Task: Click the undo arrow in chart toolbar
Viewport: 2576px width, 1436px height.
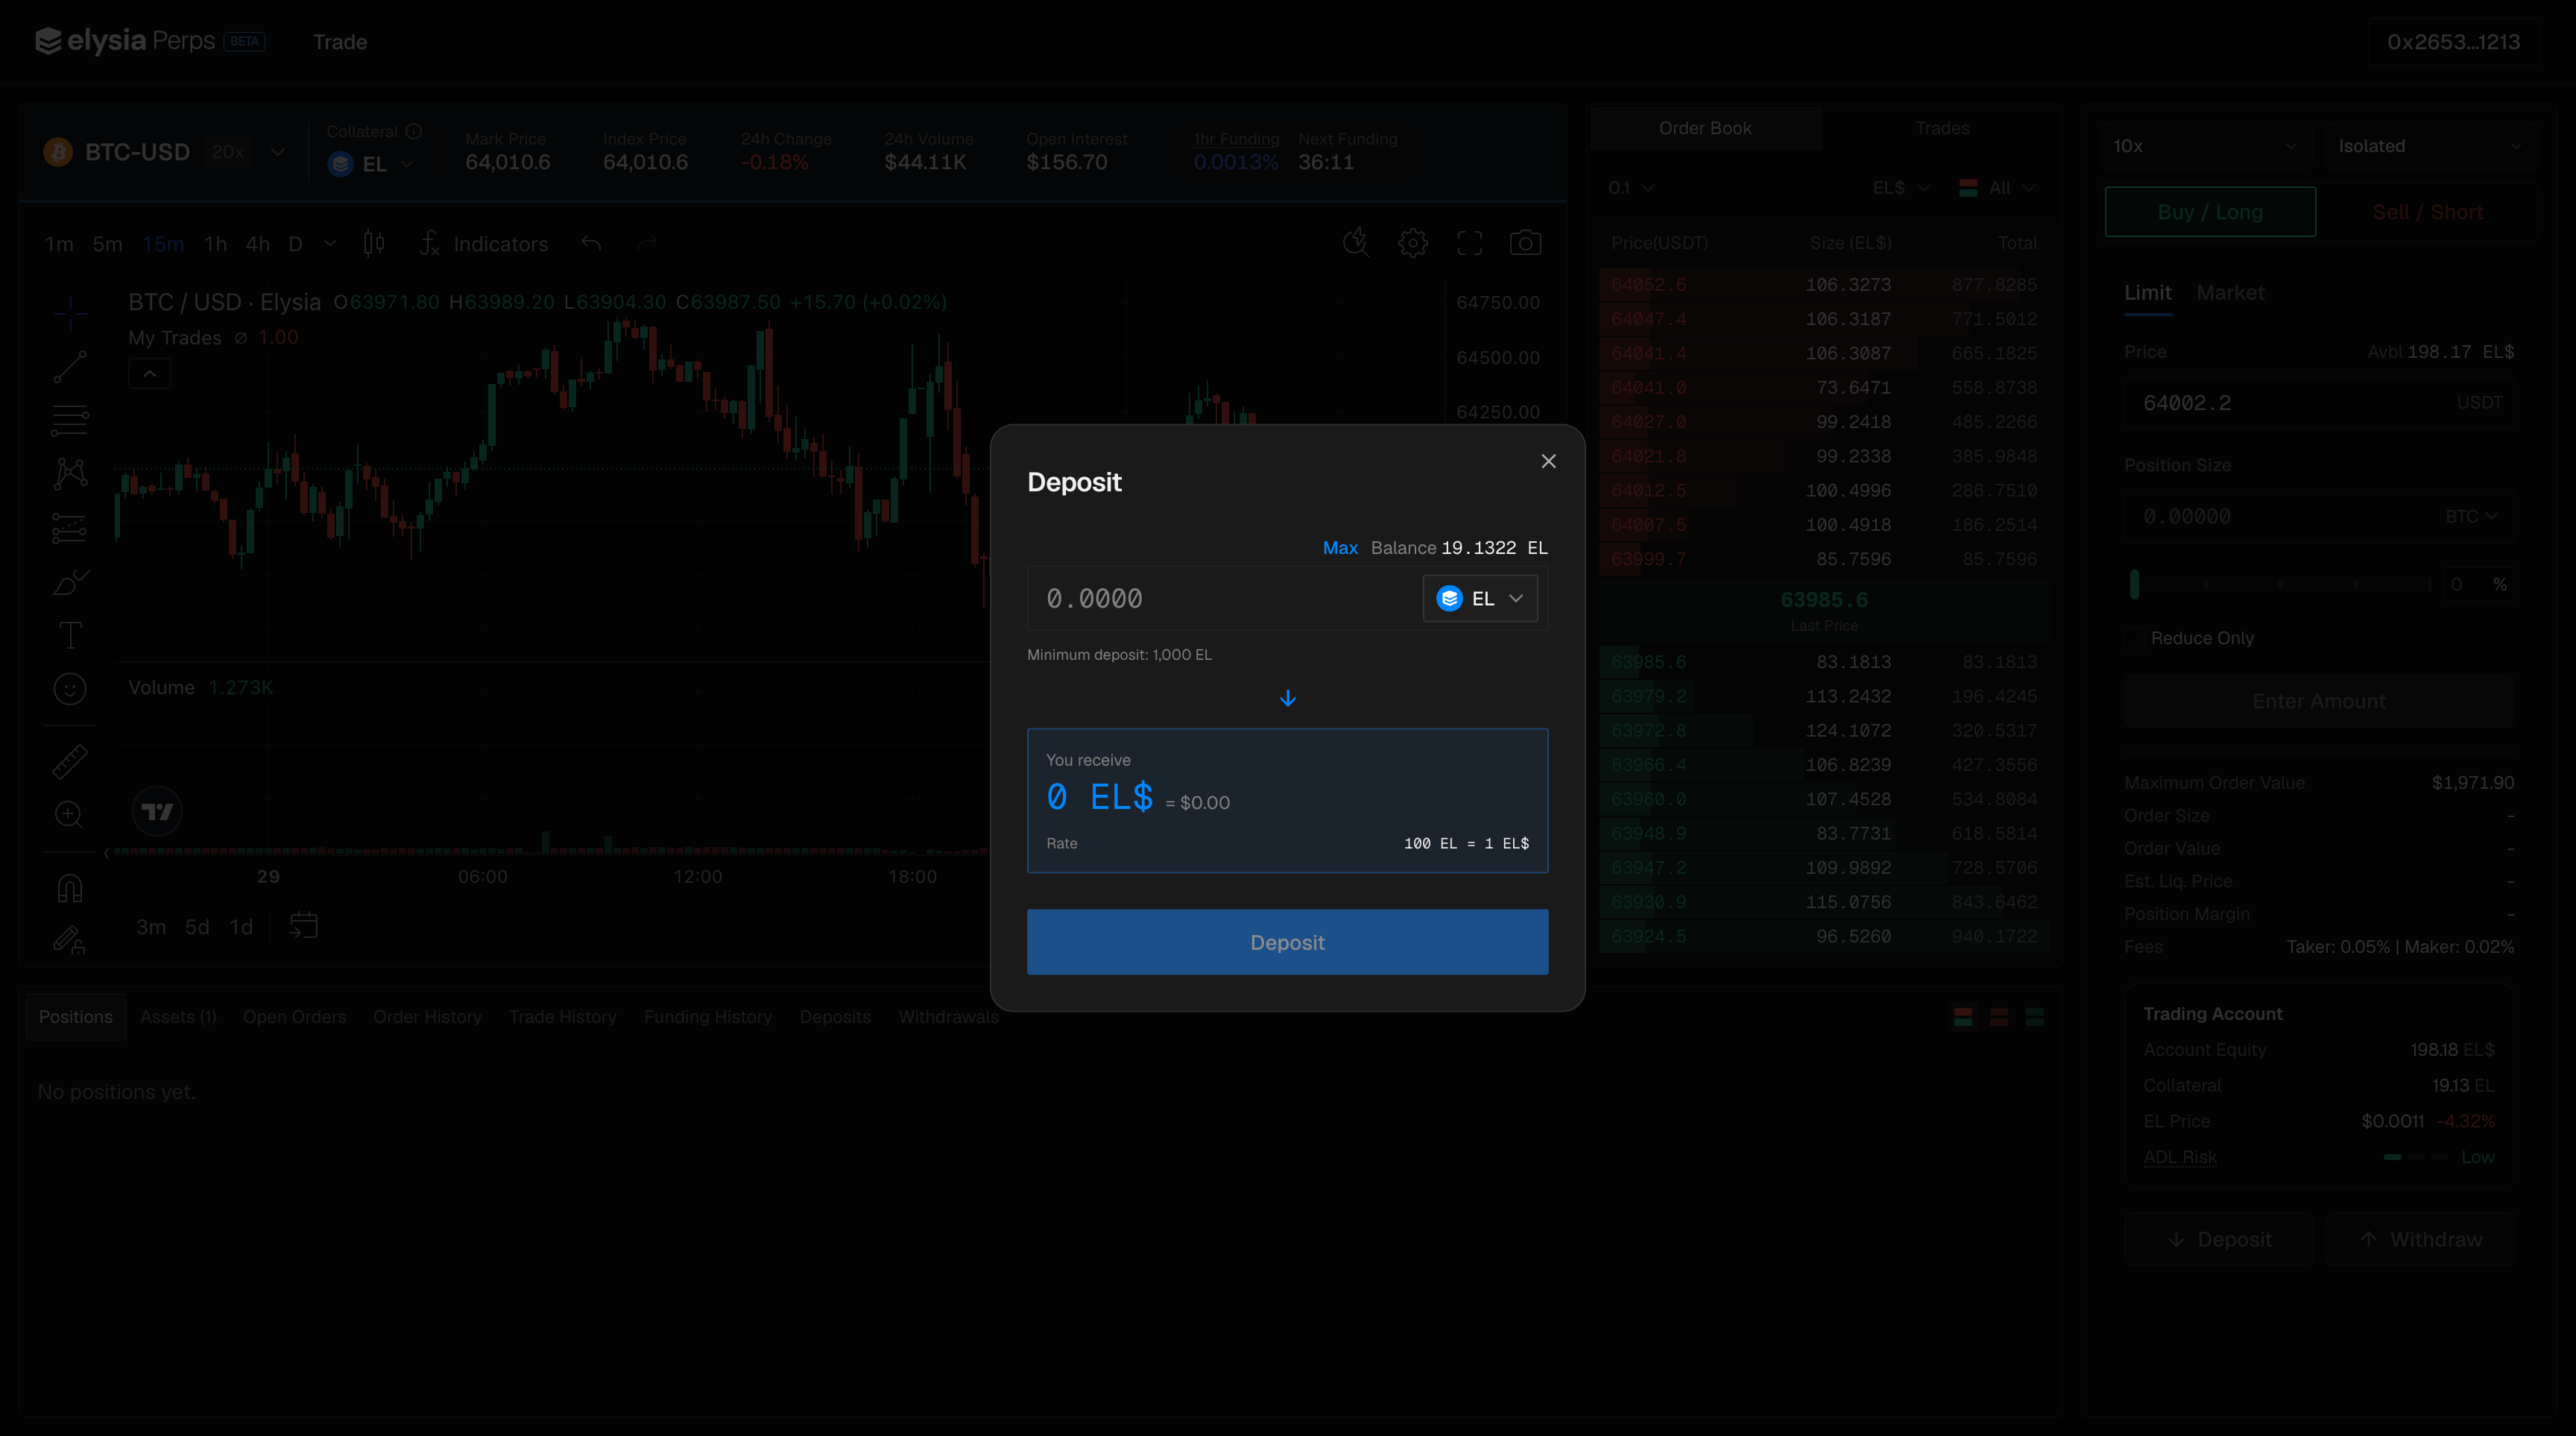Action: pos(591,244)
